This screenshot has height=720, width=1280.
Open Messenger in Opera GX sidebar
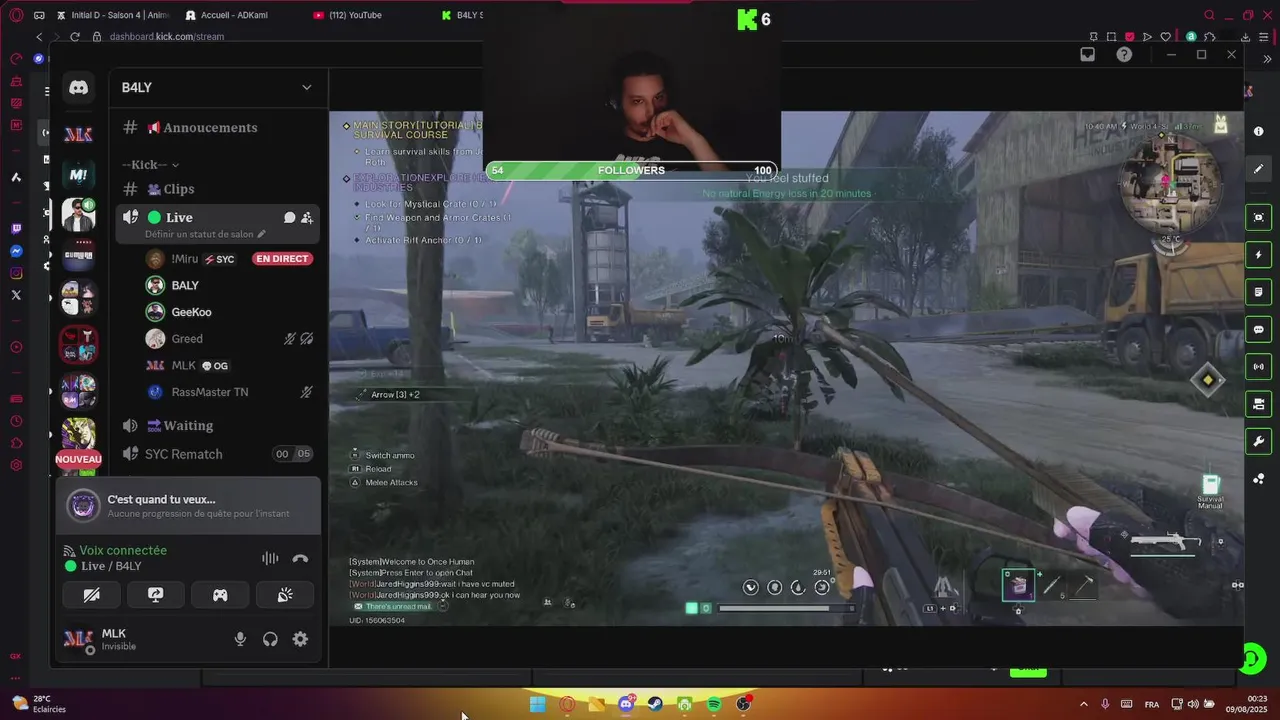pyautogui.click(x=16, y=251)
